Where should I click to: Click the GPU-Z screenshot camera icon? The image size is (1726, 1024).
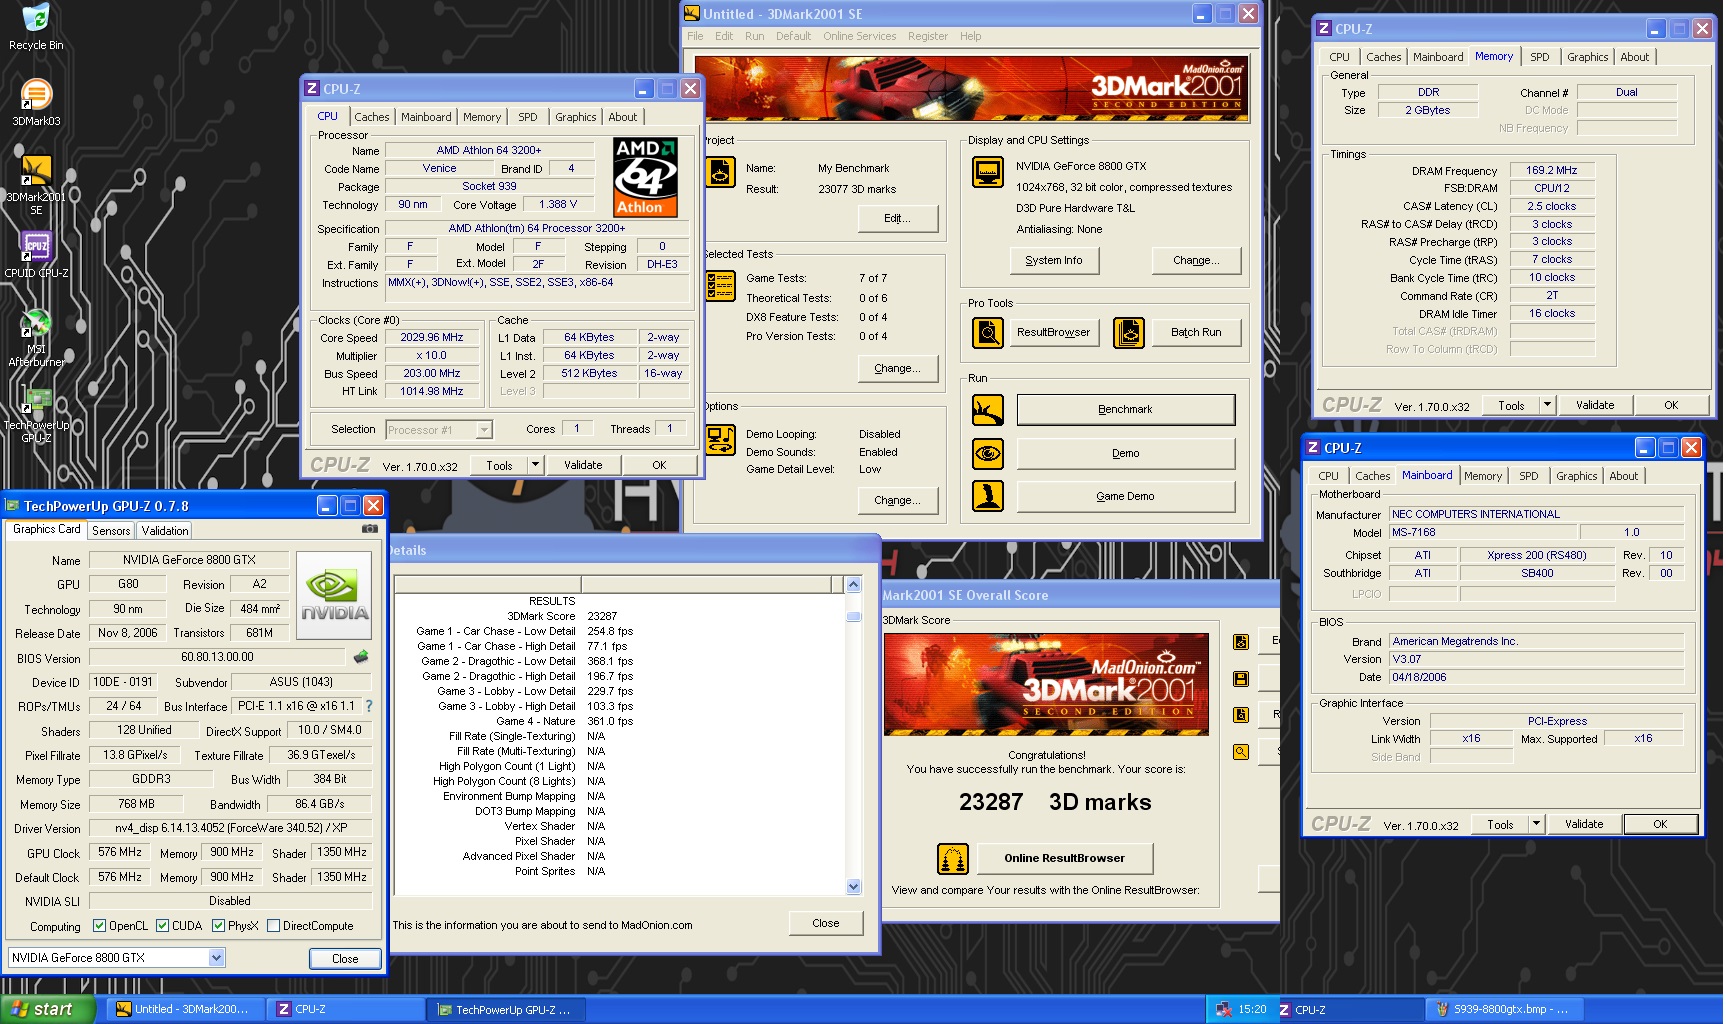369,529
